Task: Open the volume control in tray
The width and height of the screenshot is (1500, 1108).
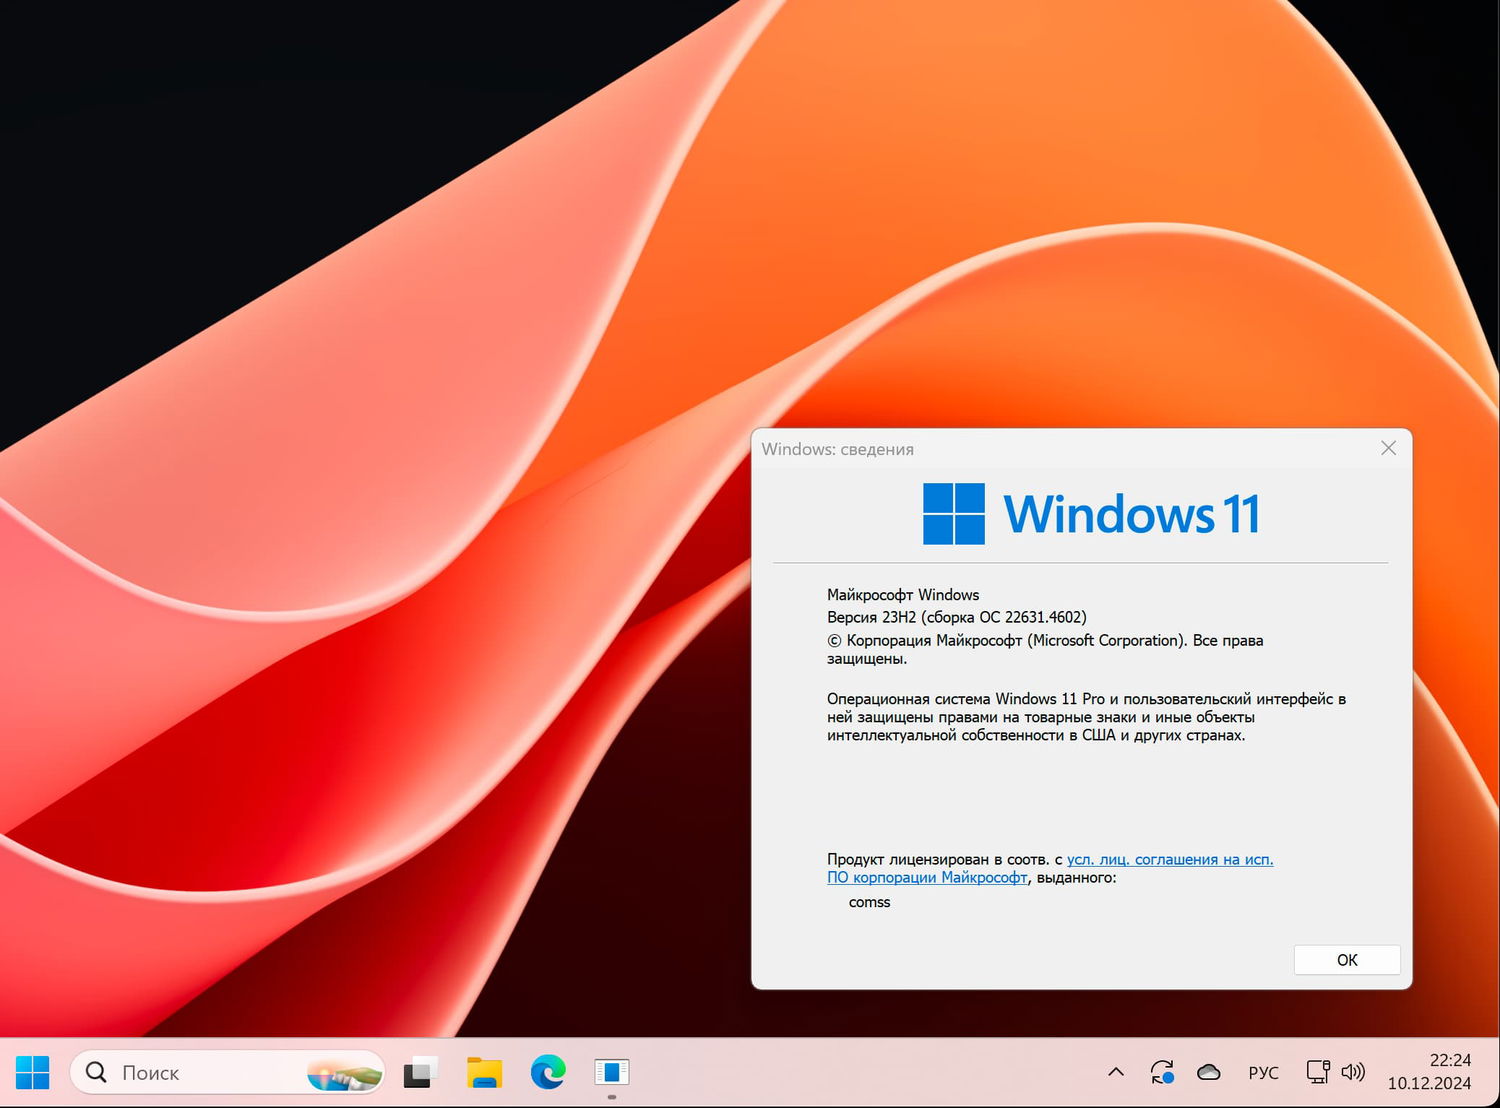Action: 1354,1071
